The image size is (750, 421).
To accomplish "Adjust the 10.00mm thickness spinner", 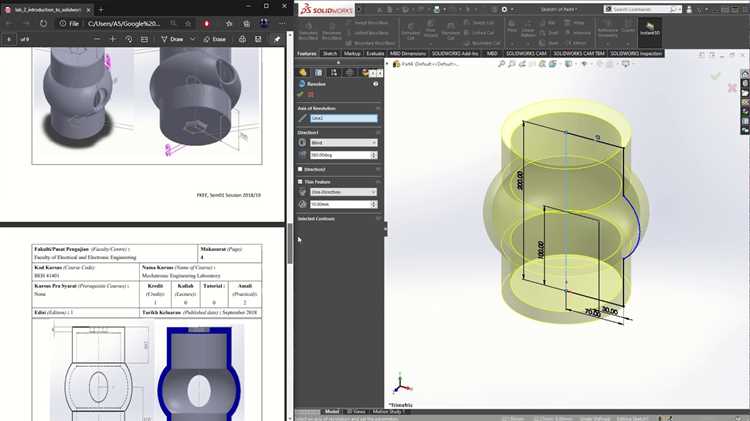I will (x=374, y=204).
